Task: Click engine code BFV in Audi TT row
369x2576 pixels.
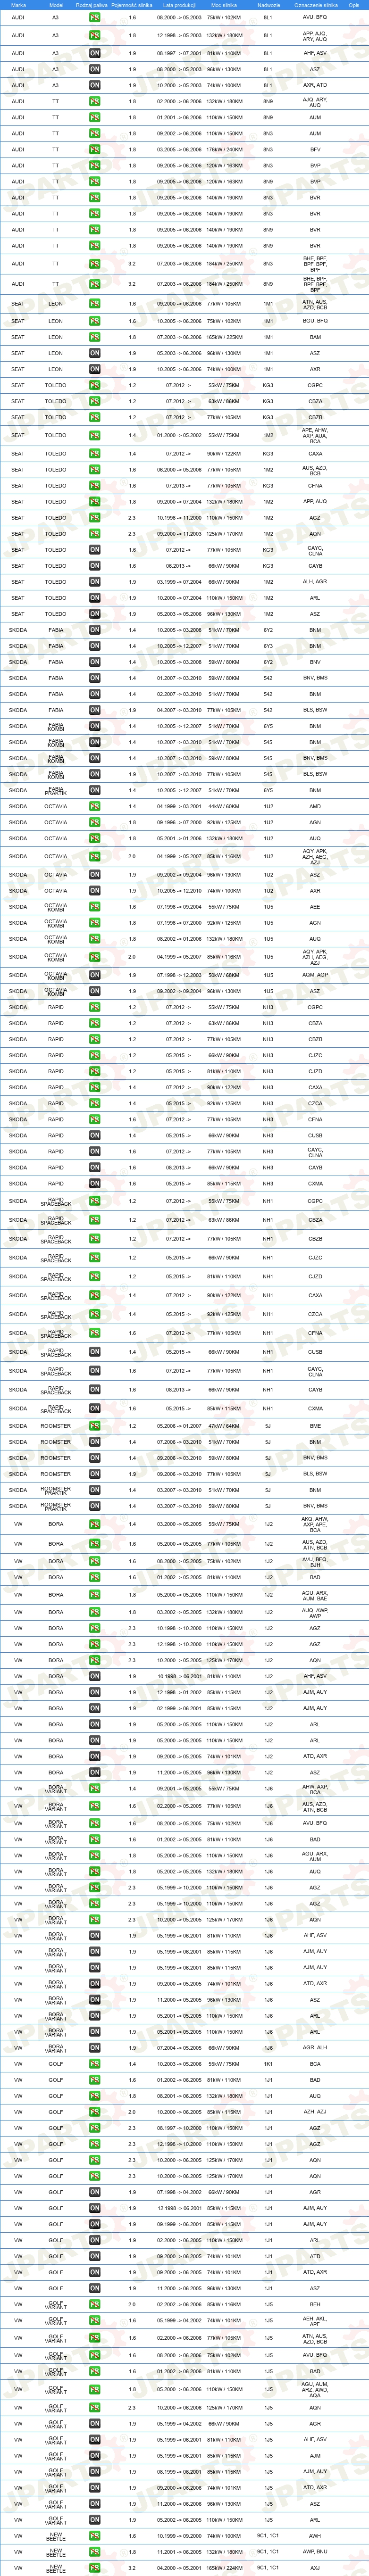Action: 315,150
